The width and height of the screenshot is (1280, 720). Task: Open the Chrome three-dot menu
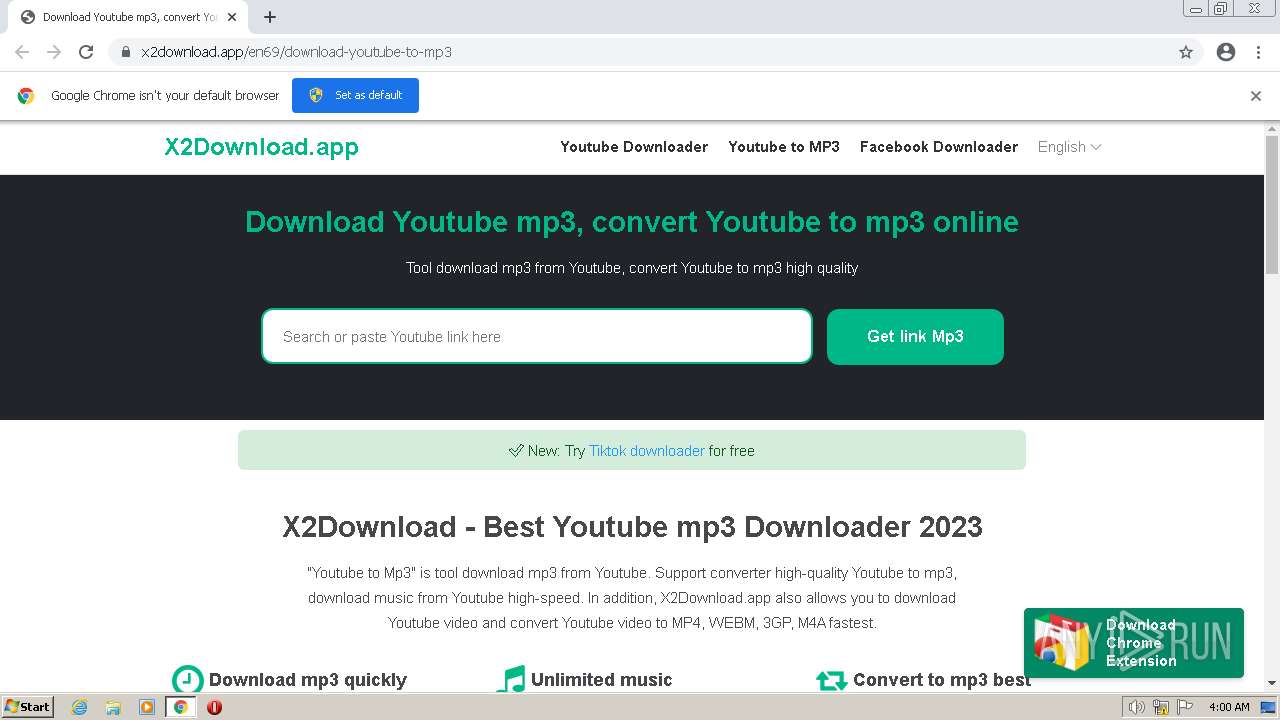[1258, 52]
